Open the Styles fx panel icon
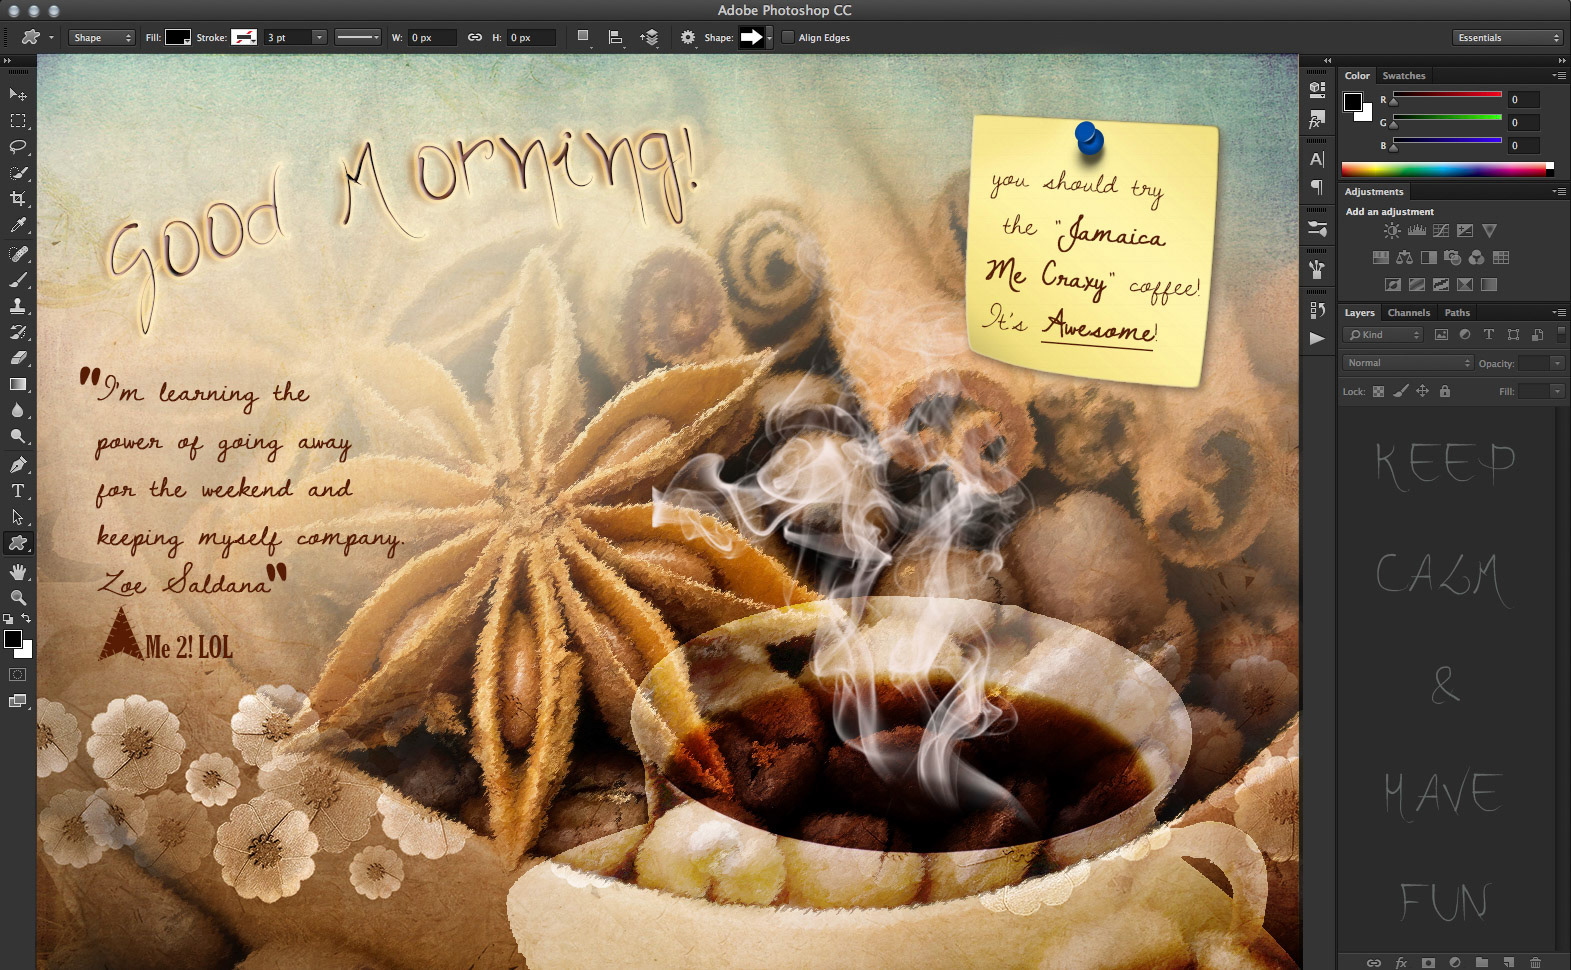The width and height of the screenshot is (1571, 970). tap(1317, 119)
